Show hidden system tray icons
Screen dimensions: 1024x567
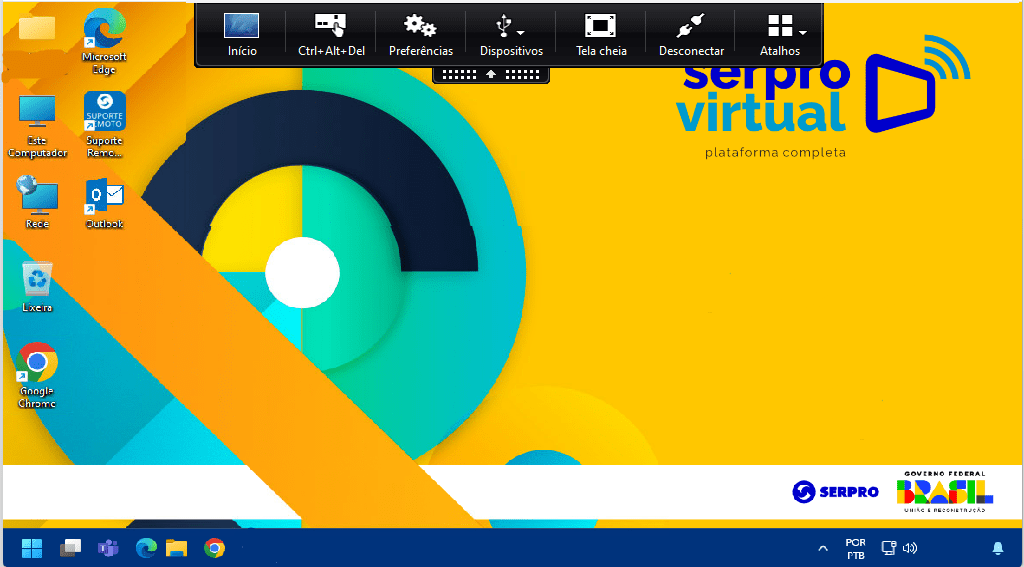(x=824, y=548)
